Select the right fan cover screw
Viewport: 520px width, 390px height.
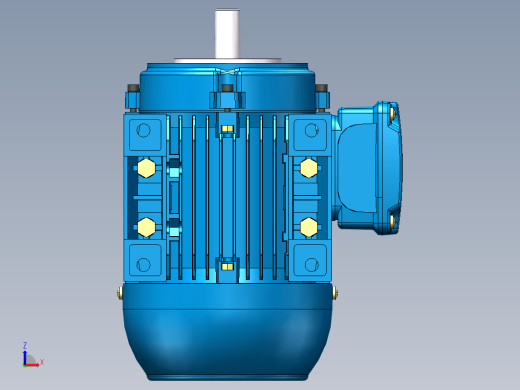click(x=335, y=293)
